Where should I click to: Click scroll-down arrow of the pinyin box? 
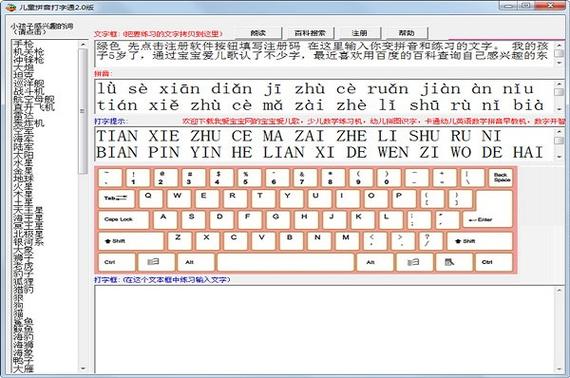pyautogui.click(x=559, y=108)
